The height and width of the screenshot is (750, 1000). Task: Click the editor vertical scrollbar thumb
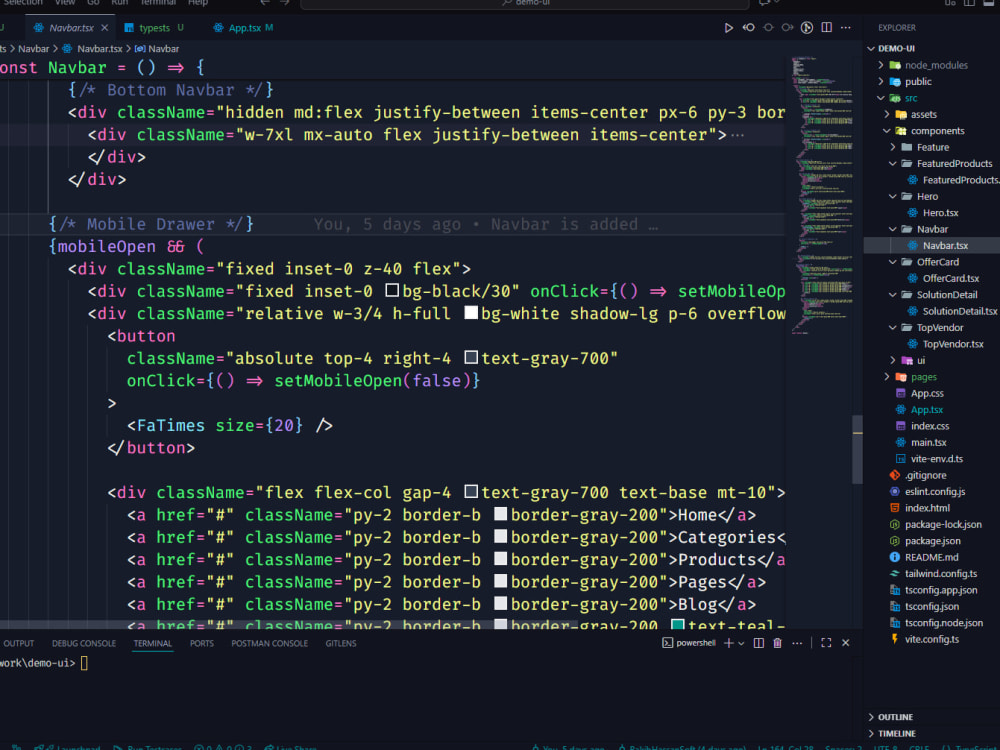pyautogui.click(x=857, y=450)
